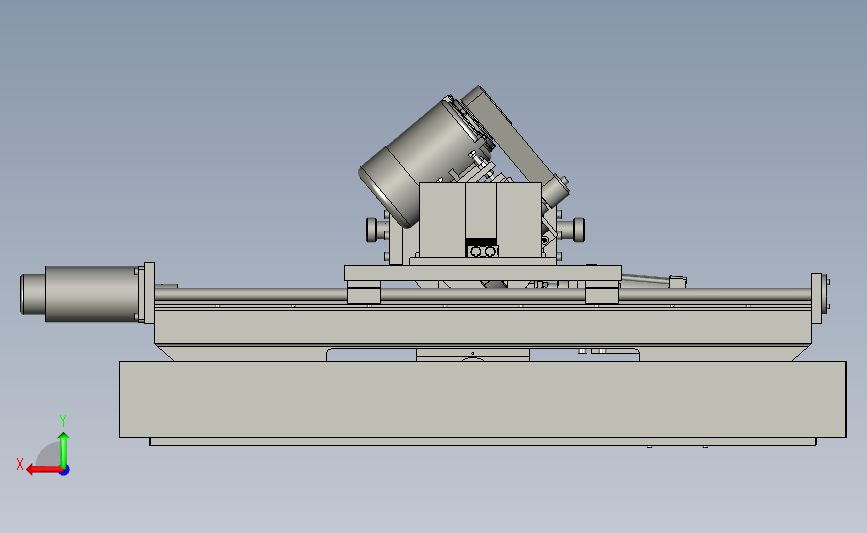Click the blue Z axis dot on the triad
Viewport: 867px width, 533px height.
(64, 471)
